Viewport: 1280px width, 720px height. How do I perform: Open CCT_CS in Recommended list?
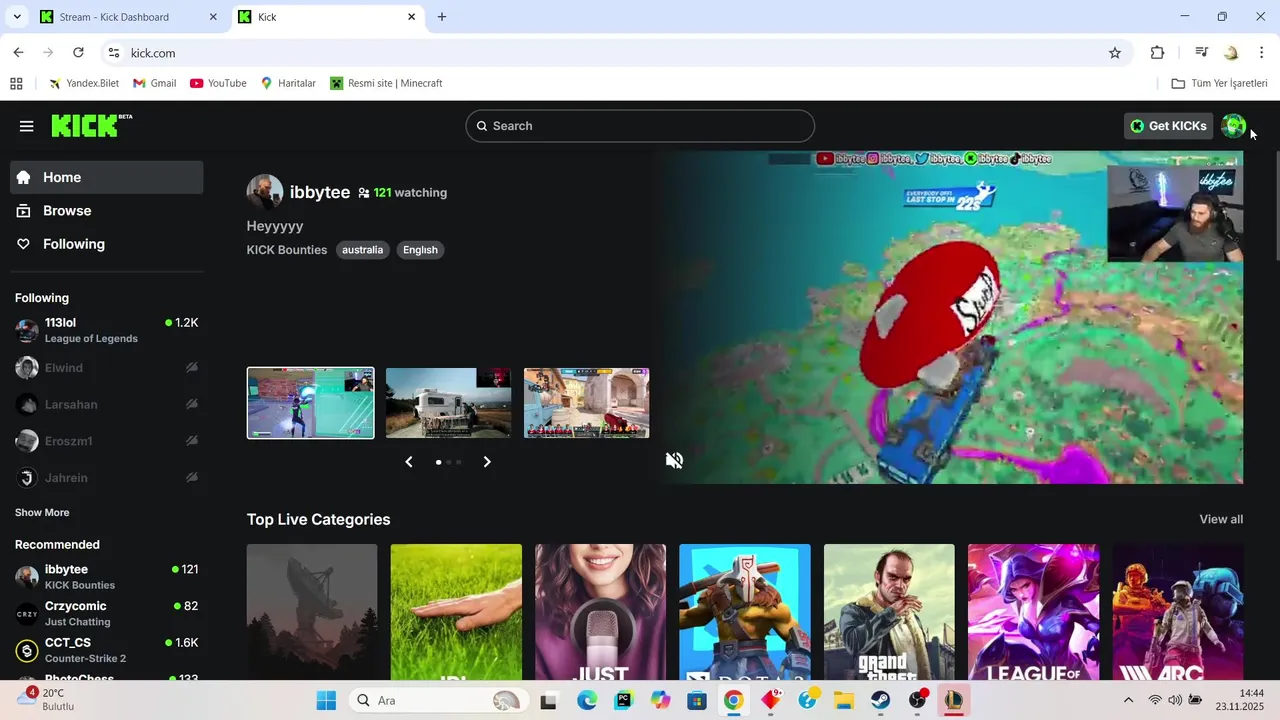click(107, 650)
